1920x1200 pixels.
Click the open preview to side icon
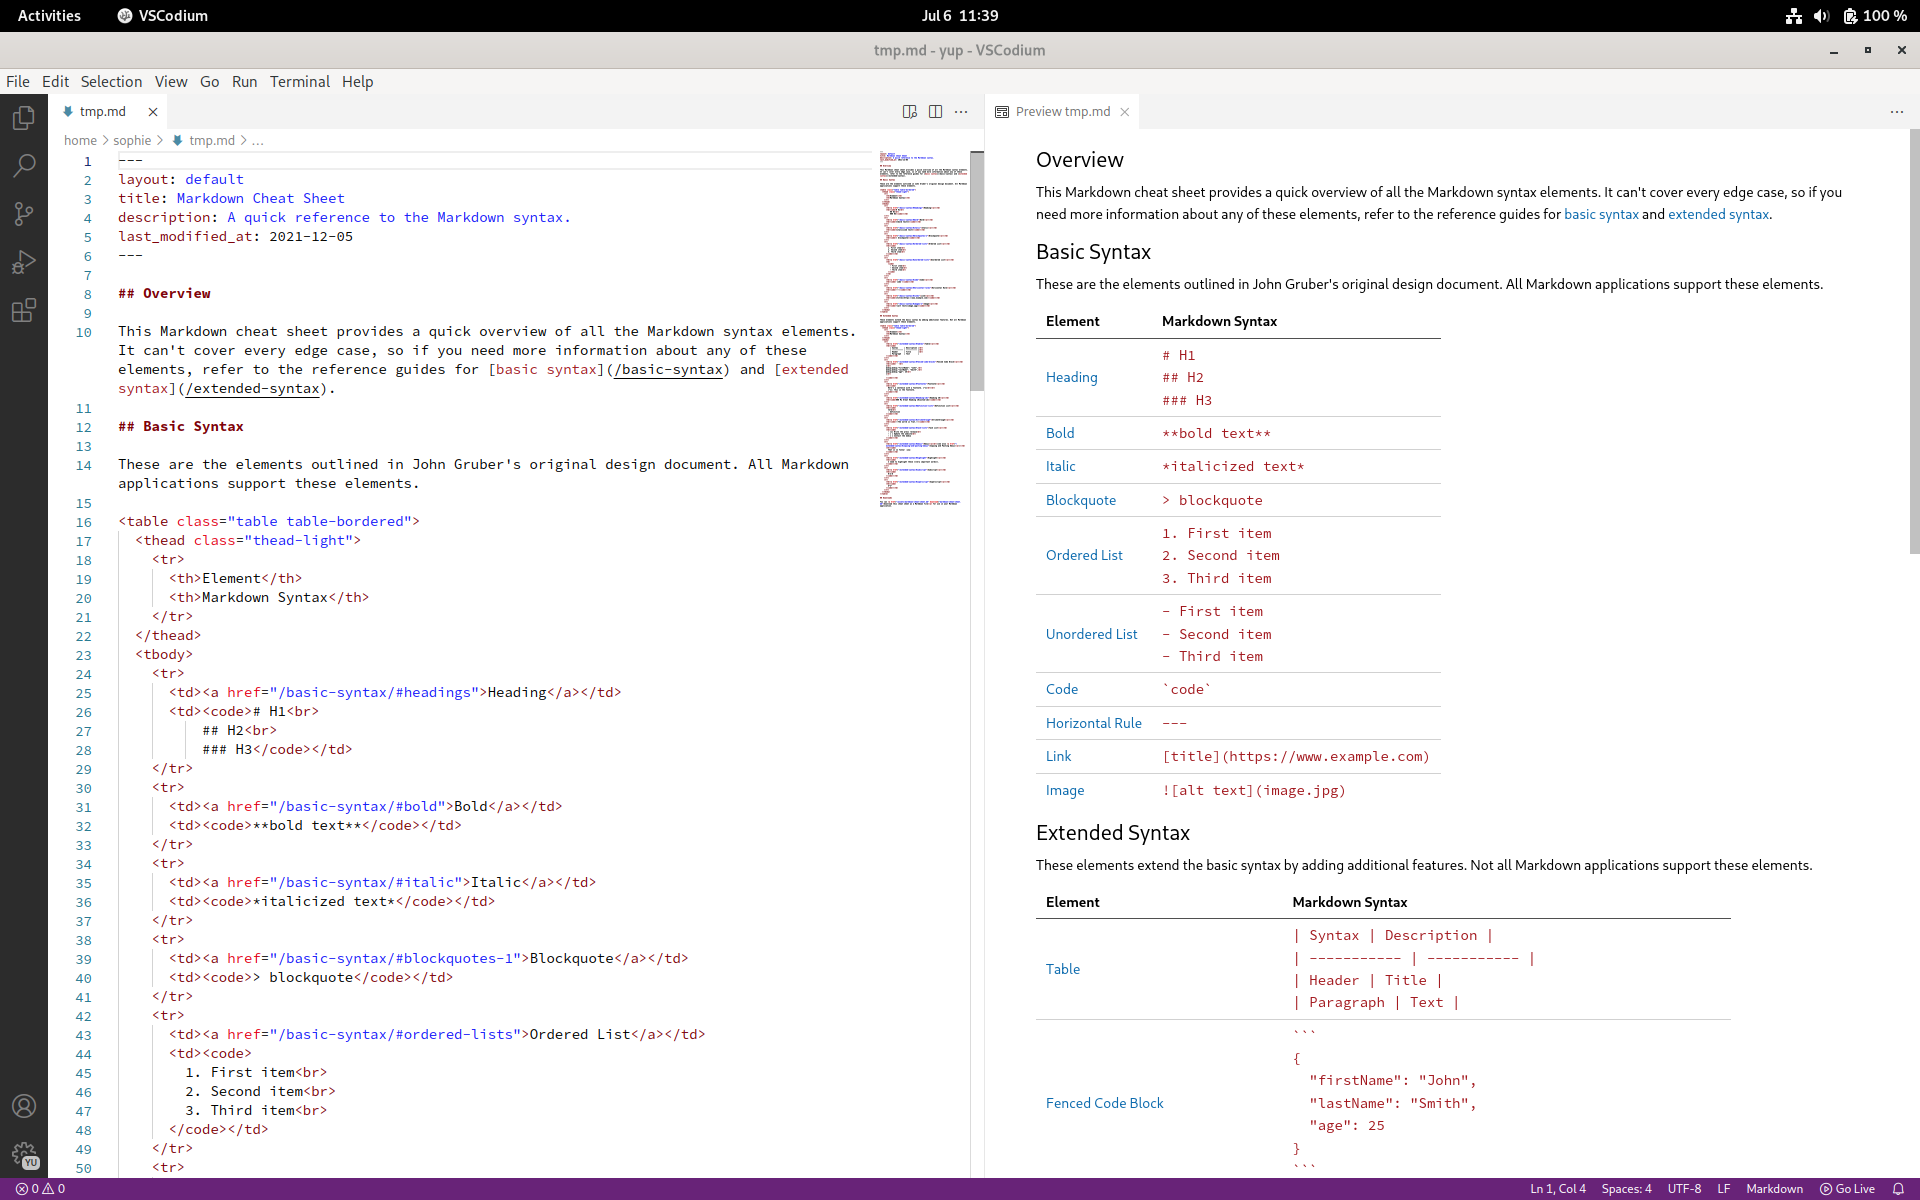point(909,112)
